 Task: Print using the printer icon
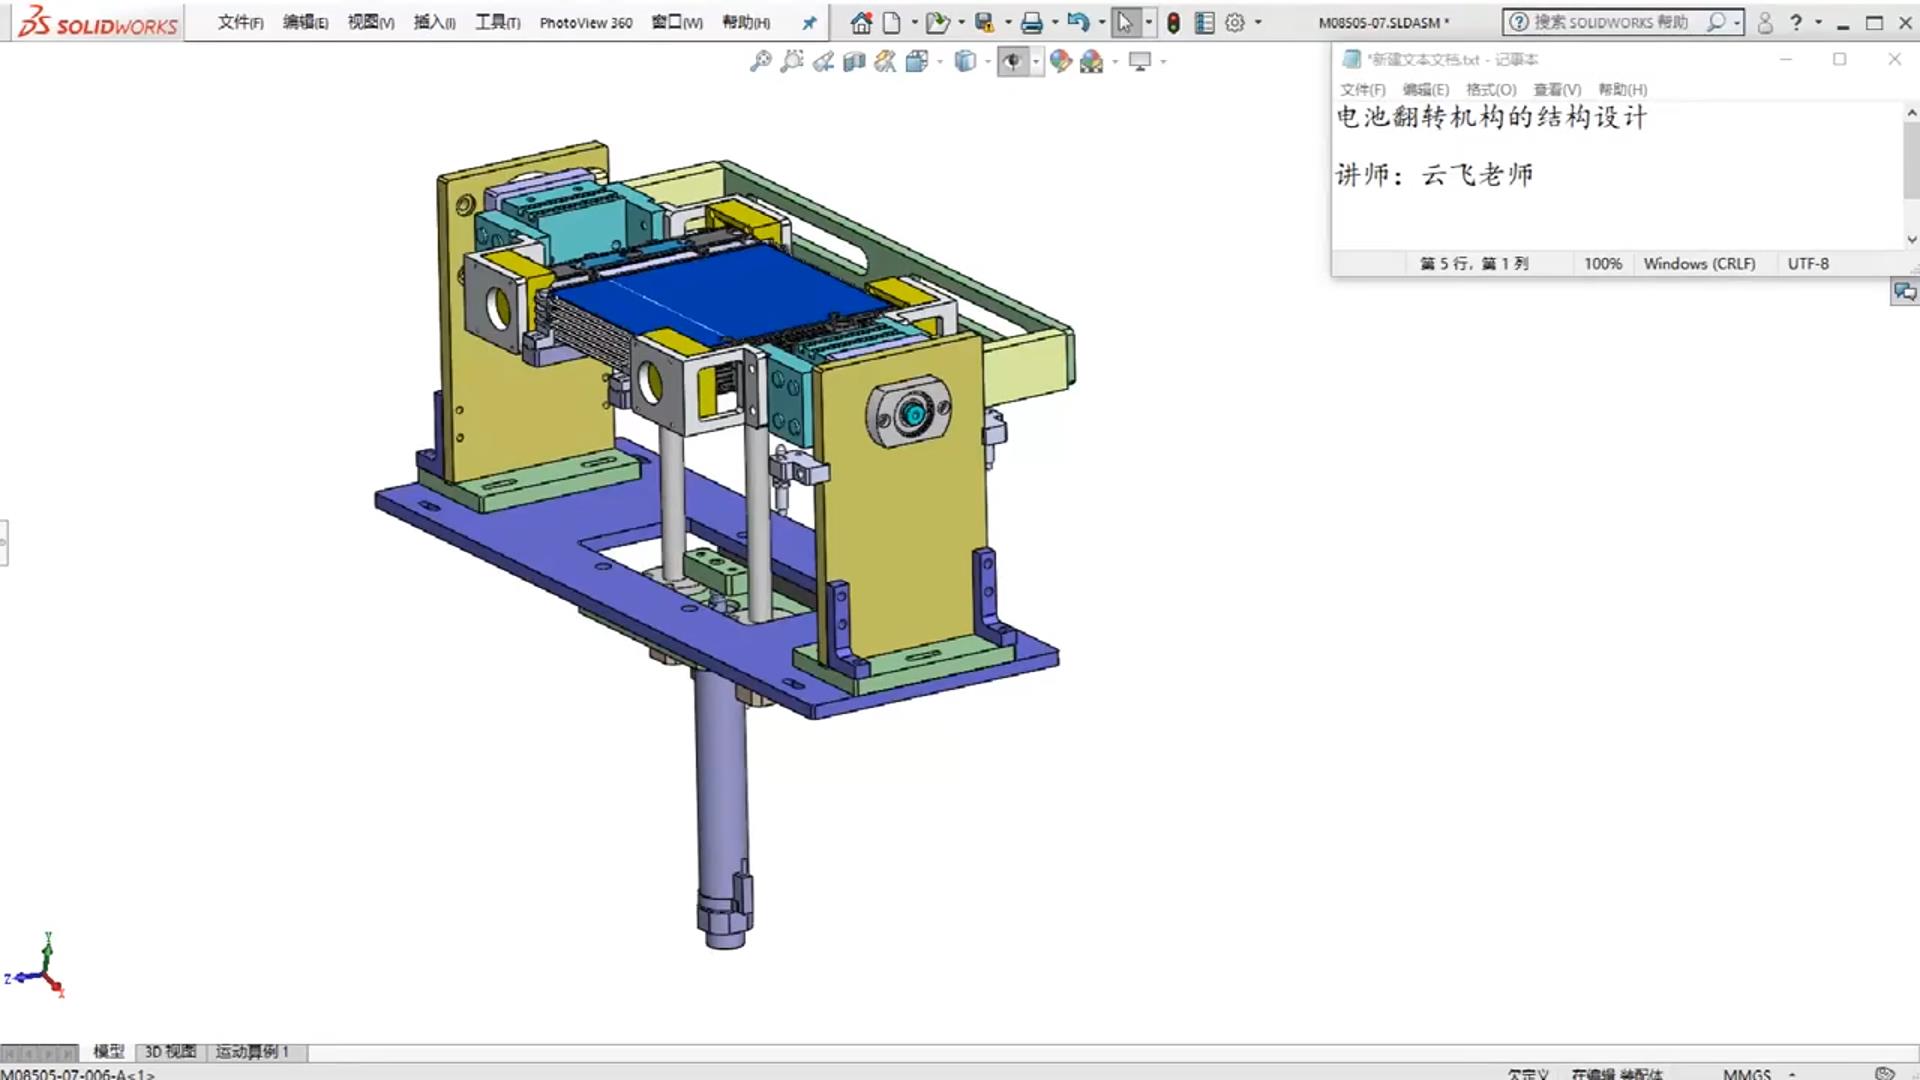pos(1032,22)
